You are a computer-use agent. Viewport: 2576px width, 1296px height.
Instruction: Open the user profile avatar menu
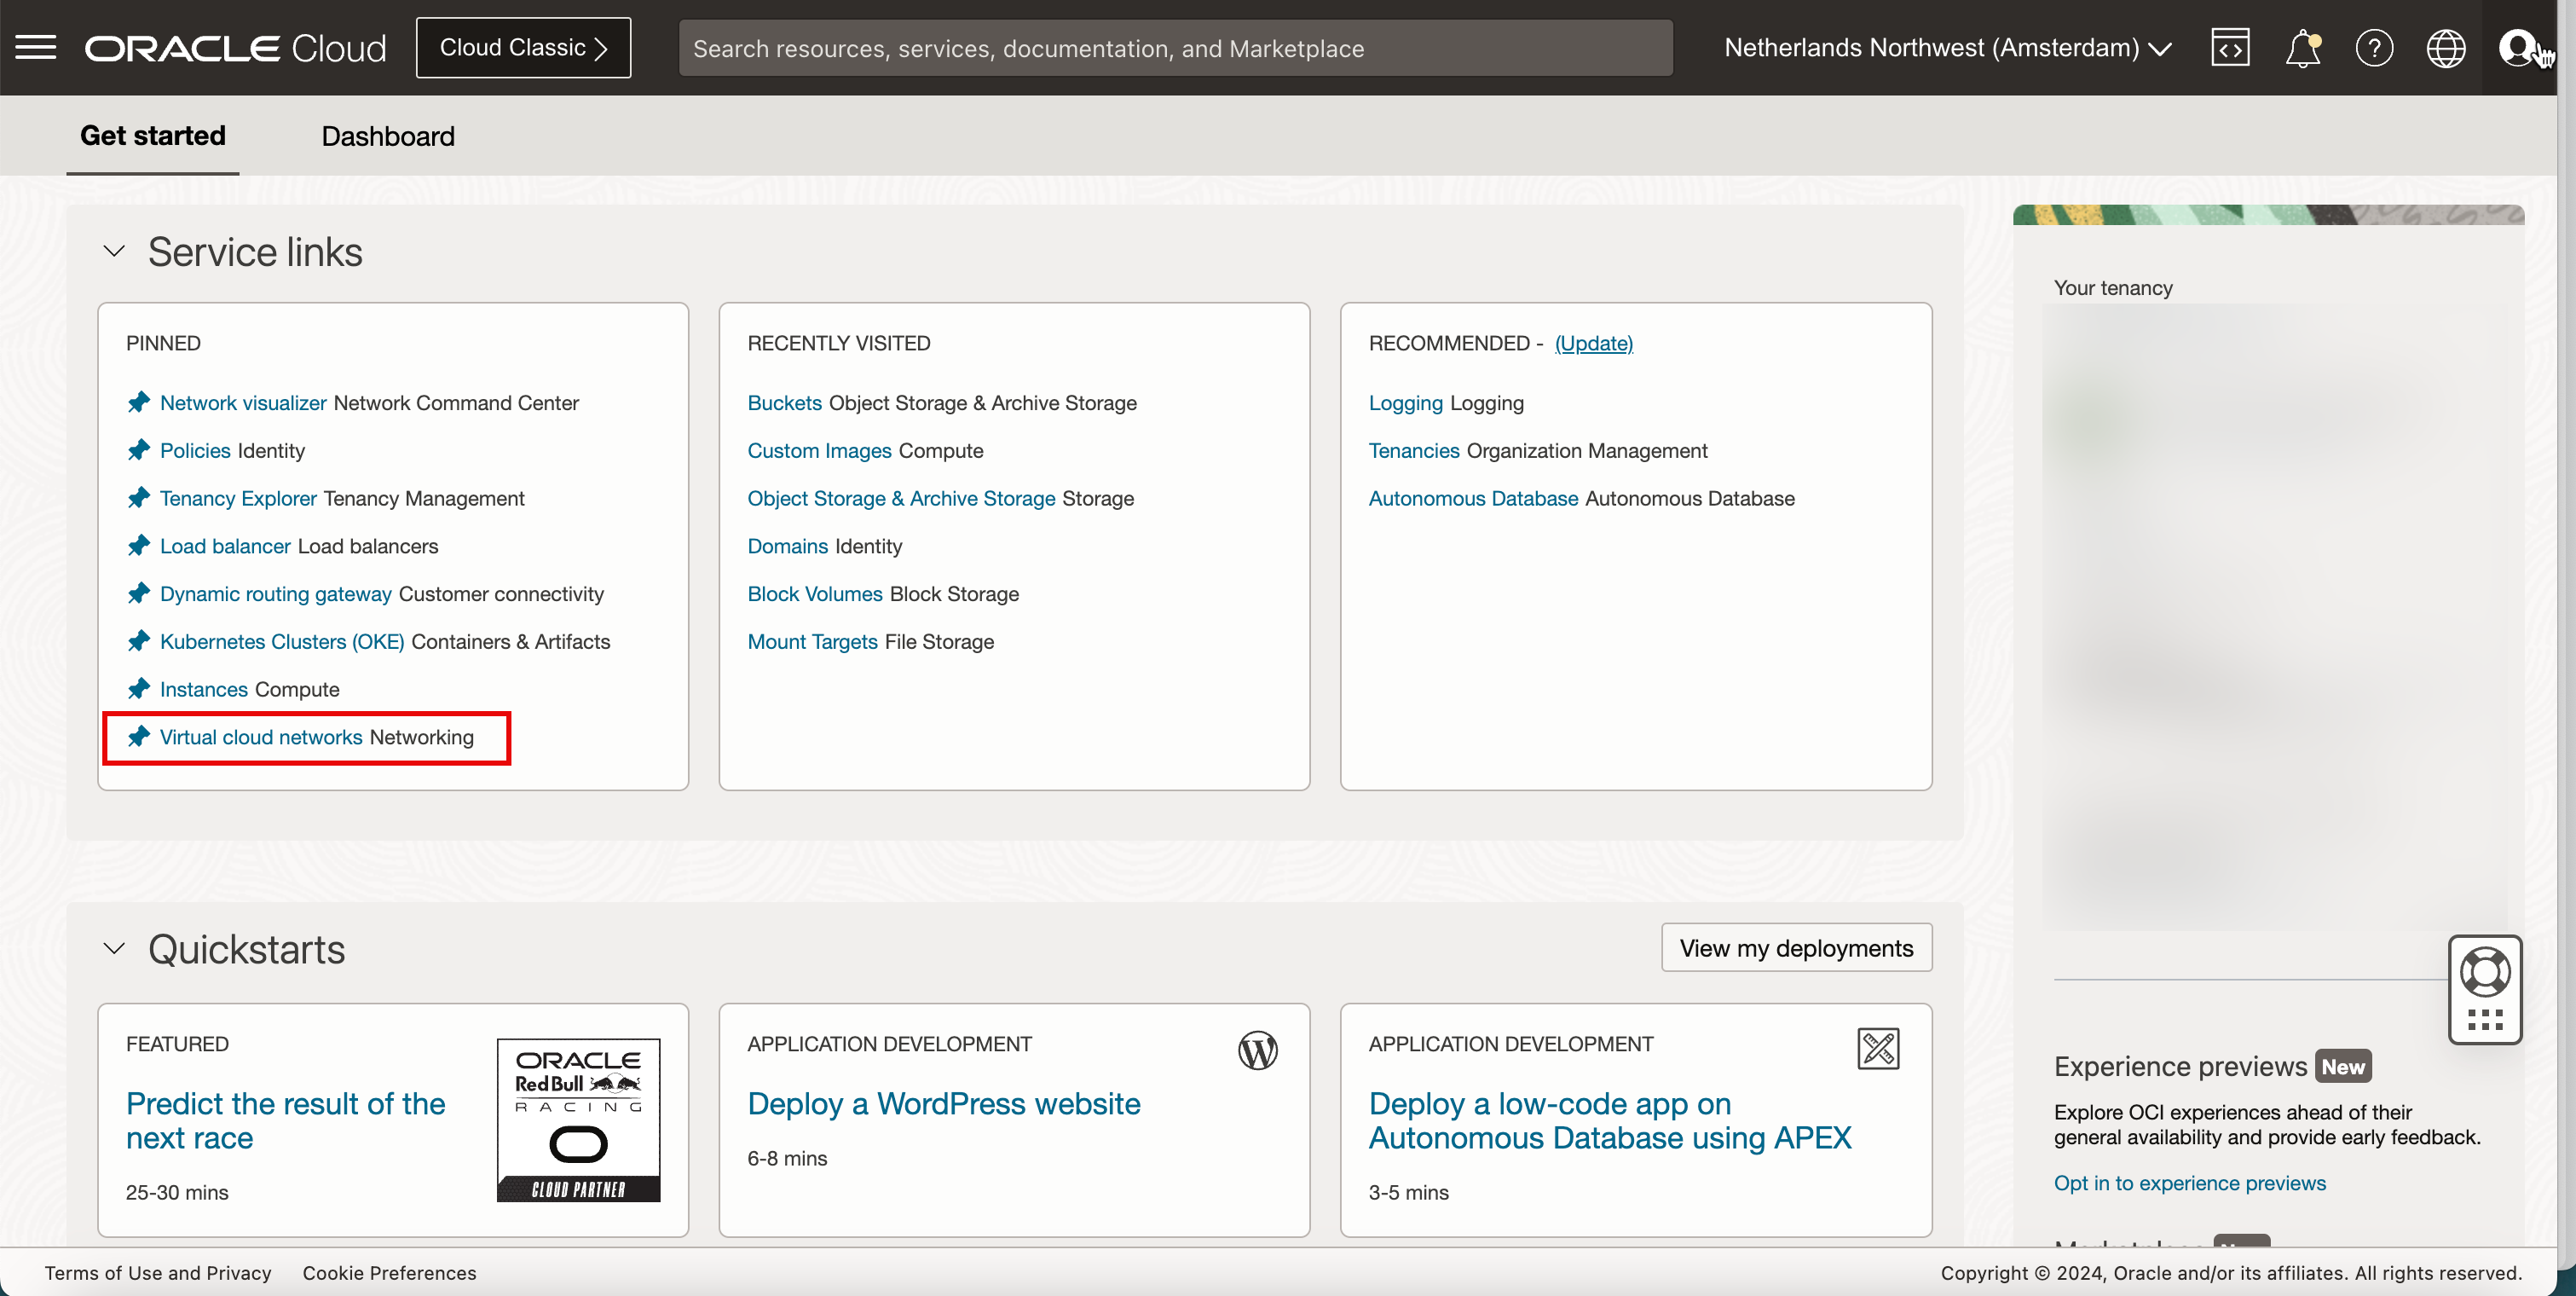[2517, 47]
